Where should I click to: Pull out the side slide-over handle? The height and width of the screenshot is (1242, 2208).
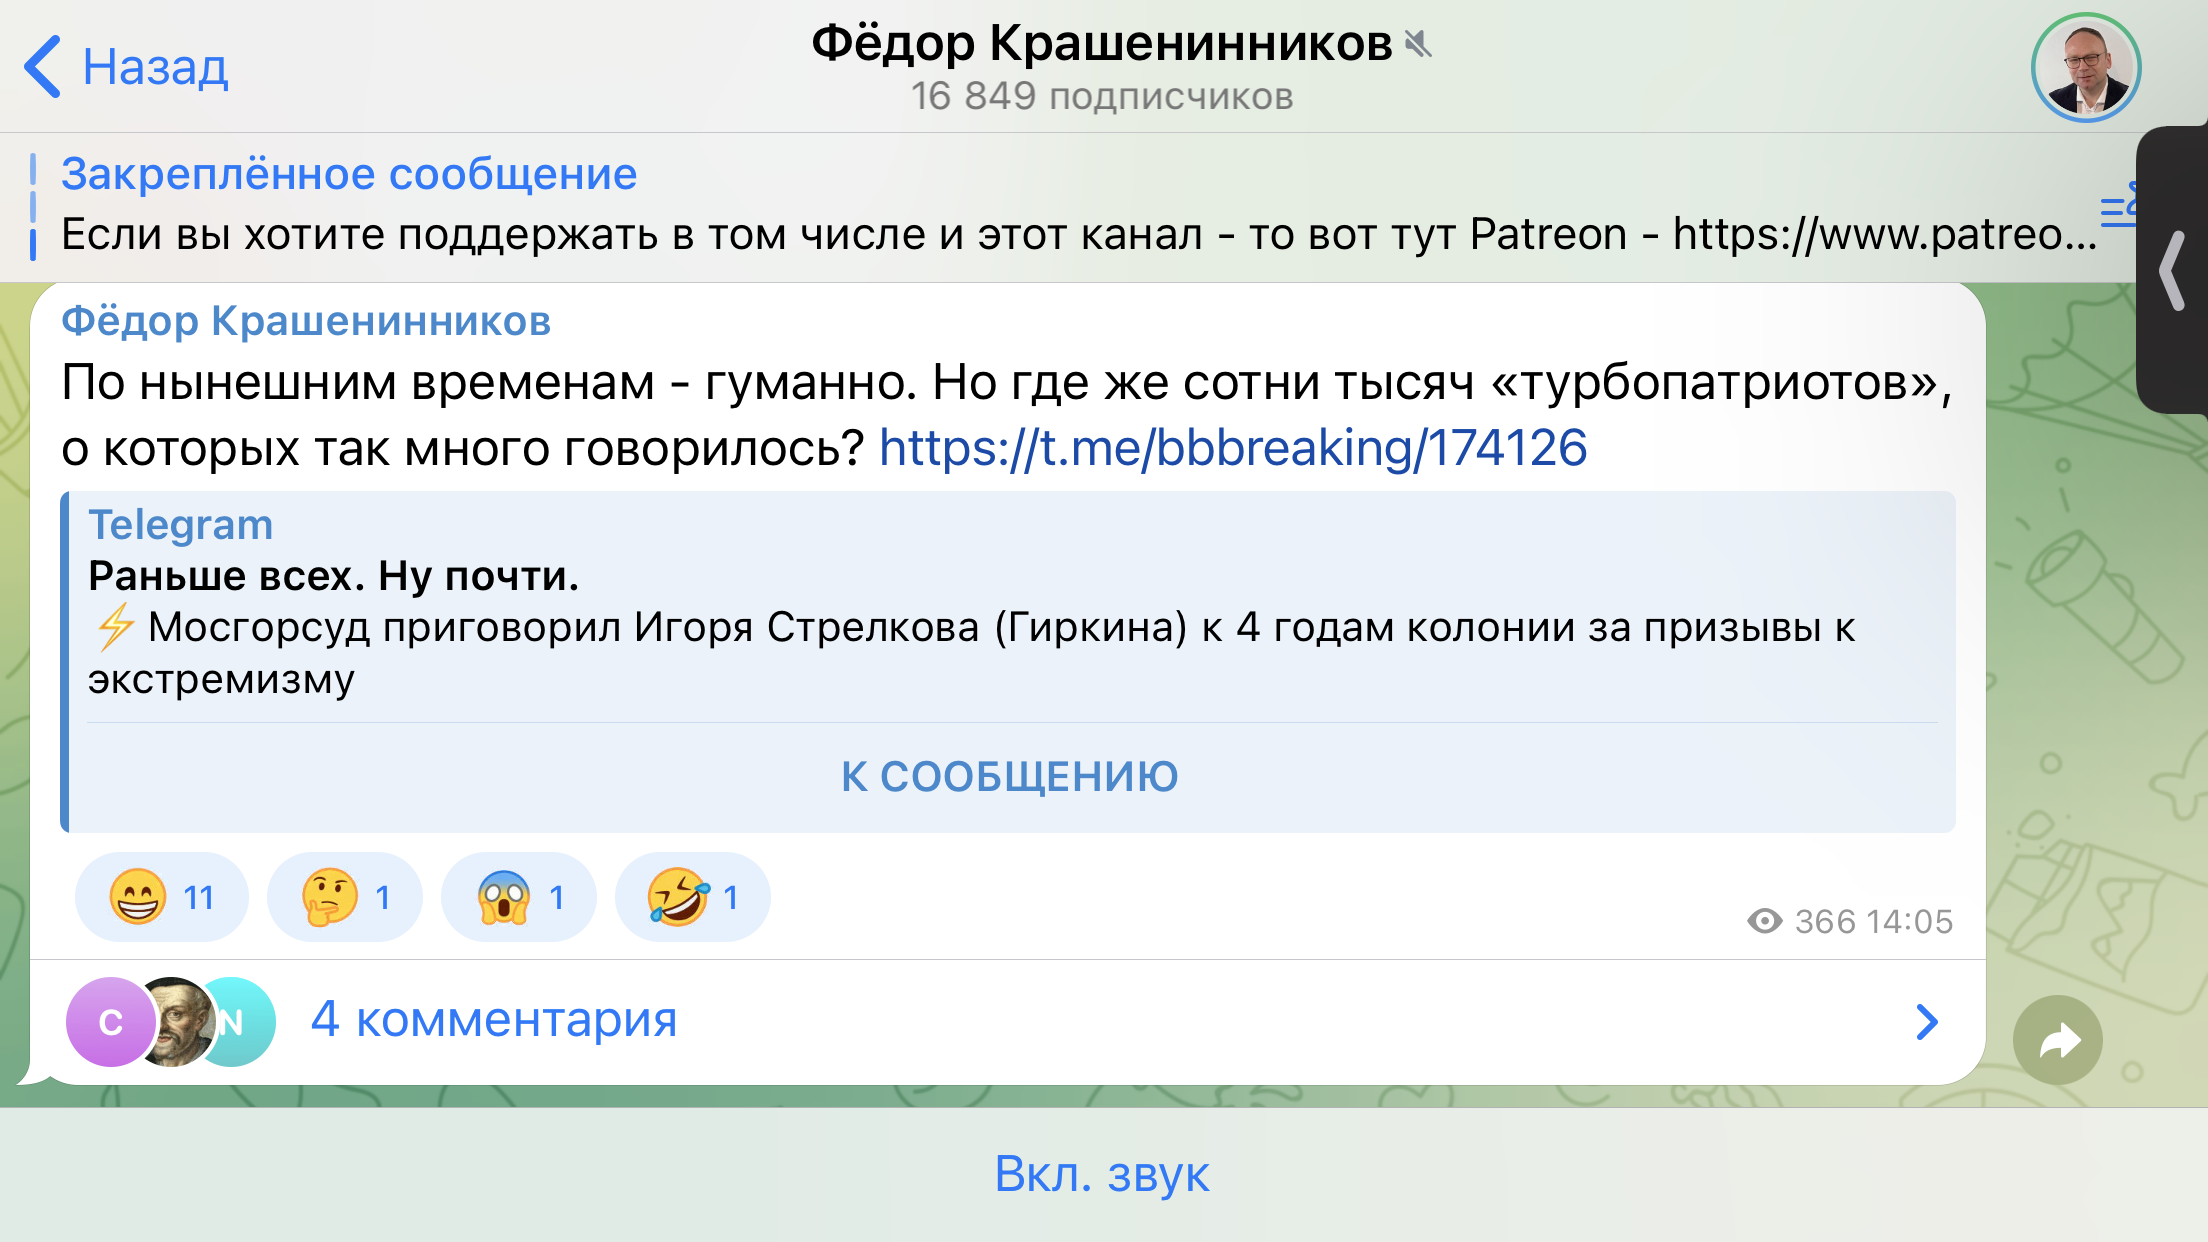pos(2172,270)
